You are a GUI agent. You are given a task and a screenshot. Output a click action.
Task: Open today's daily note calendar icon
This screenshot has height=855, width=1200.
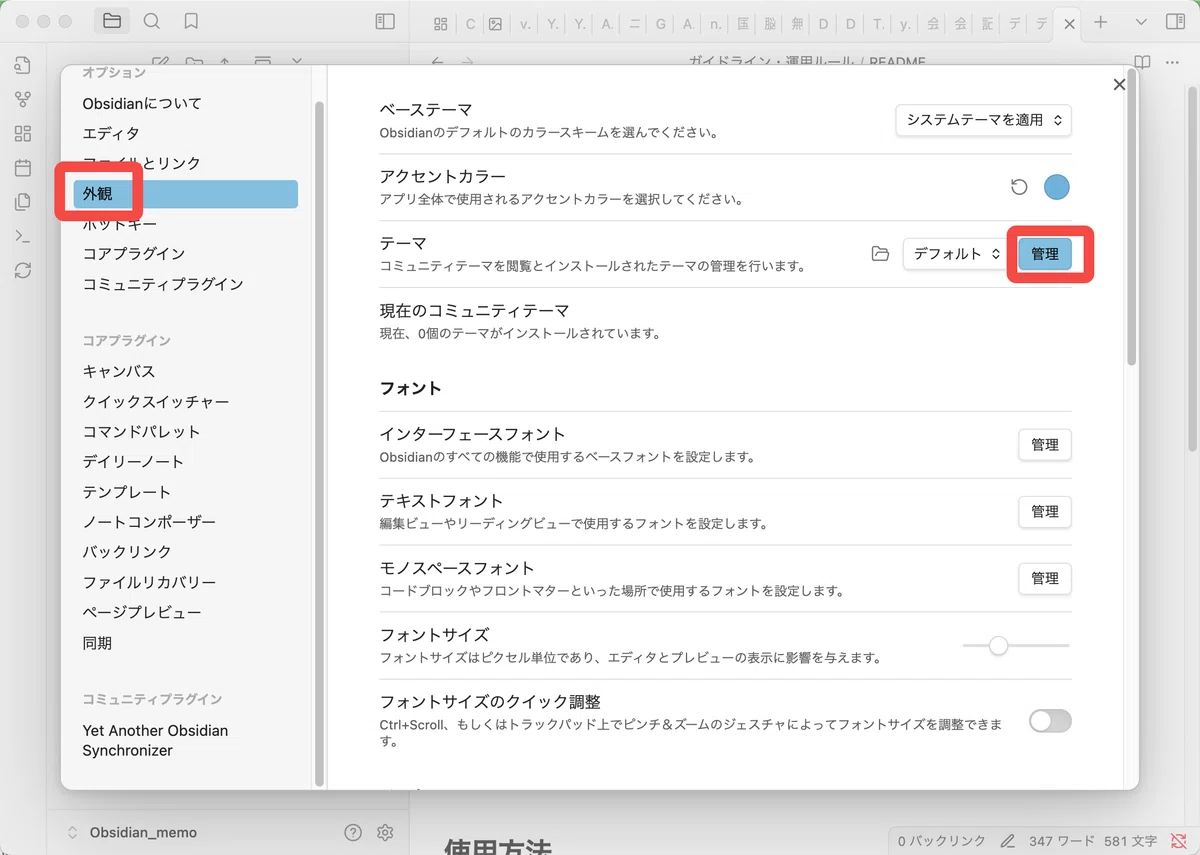tap(23, 168)
